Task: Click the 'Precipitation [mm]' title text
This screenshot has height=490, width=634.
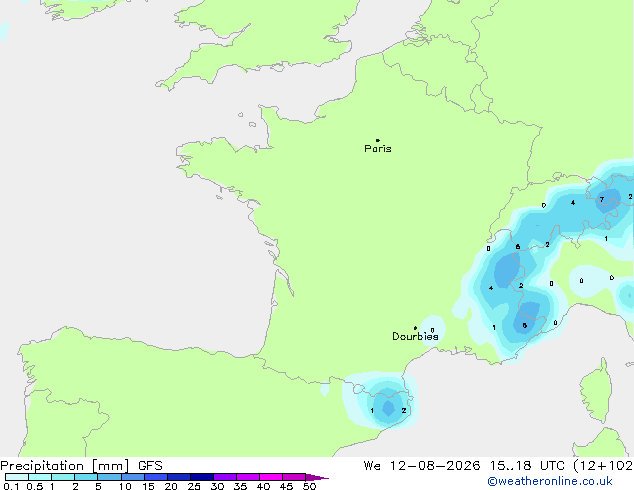Action: 65,466
